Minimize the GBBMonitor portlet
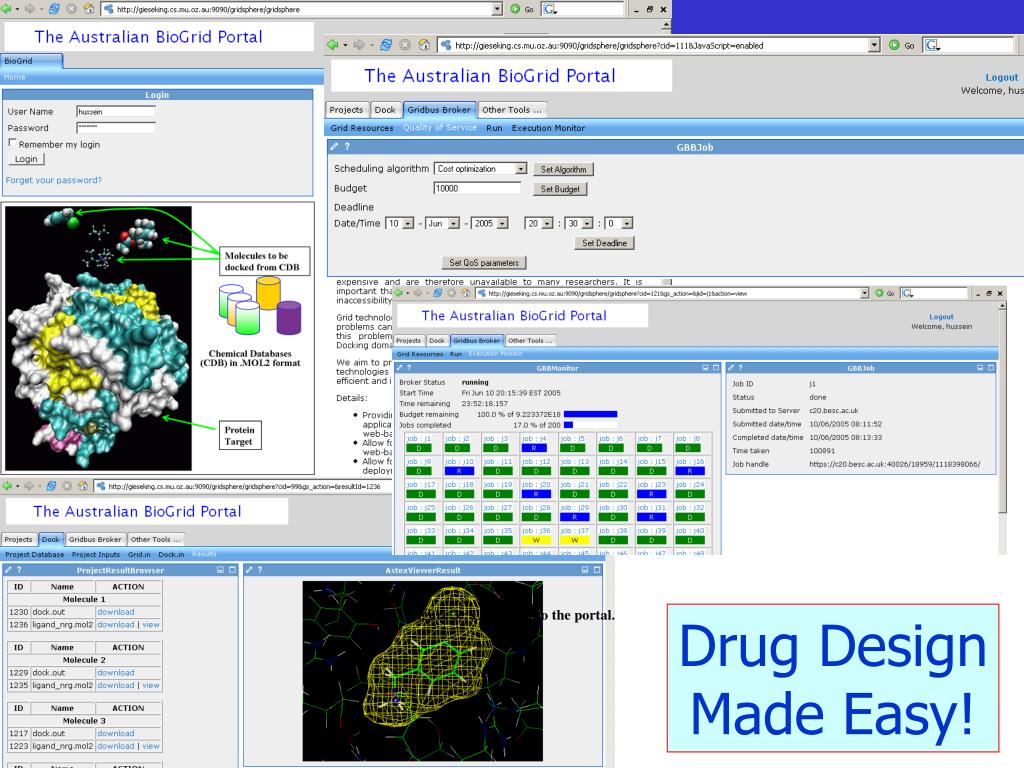Viewport: 1024px width, 768px height. click(x=705, y=368)
